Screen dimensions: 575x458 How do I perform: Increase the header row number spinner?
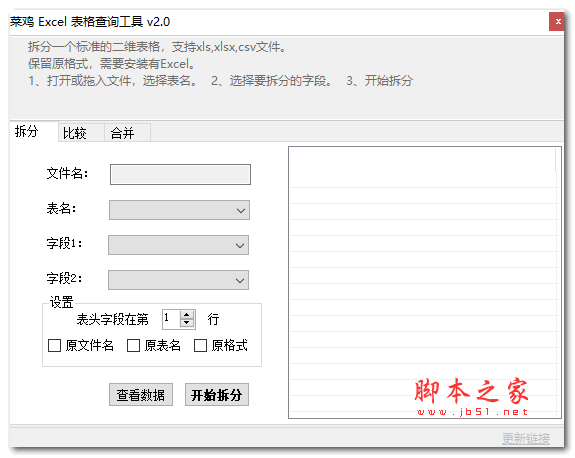click(187, 315)
